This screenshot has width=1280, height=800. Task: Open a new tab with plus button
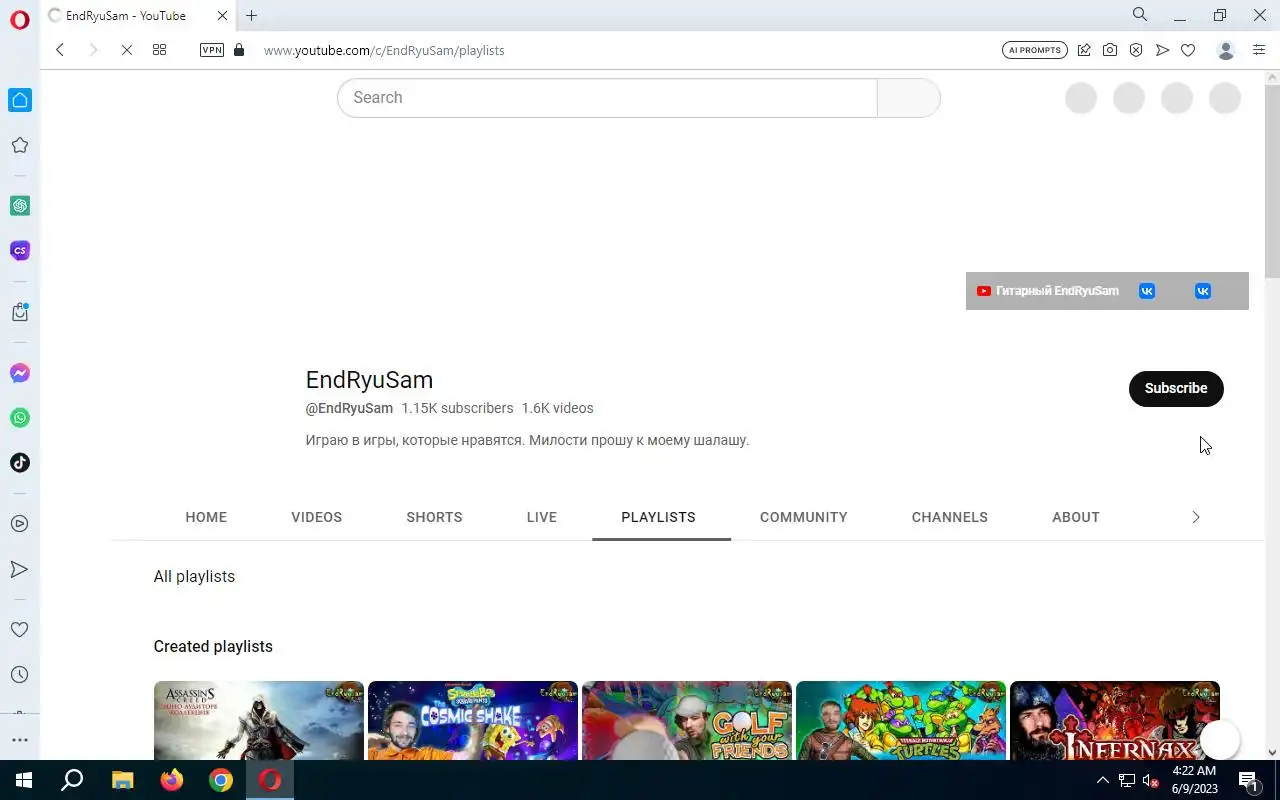(x=252, y=15)
